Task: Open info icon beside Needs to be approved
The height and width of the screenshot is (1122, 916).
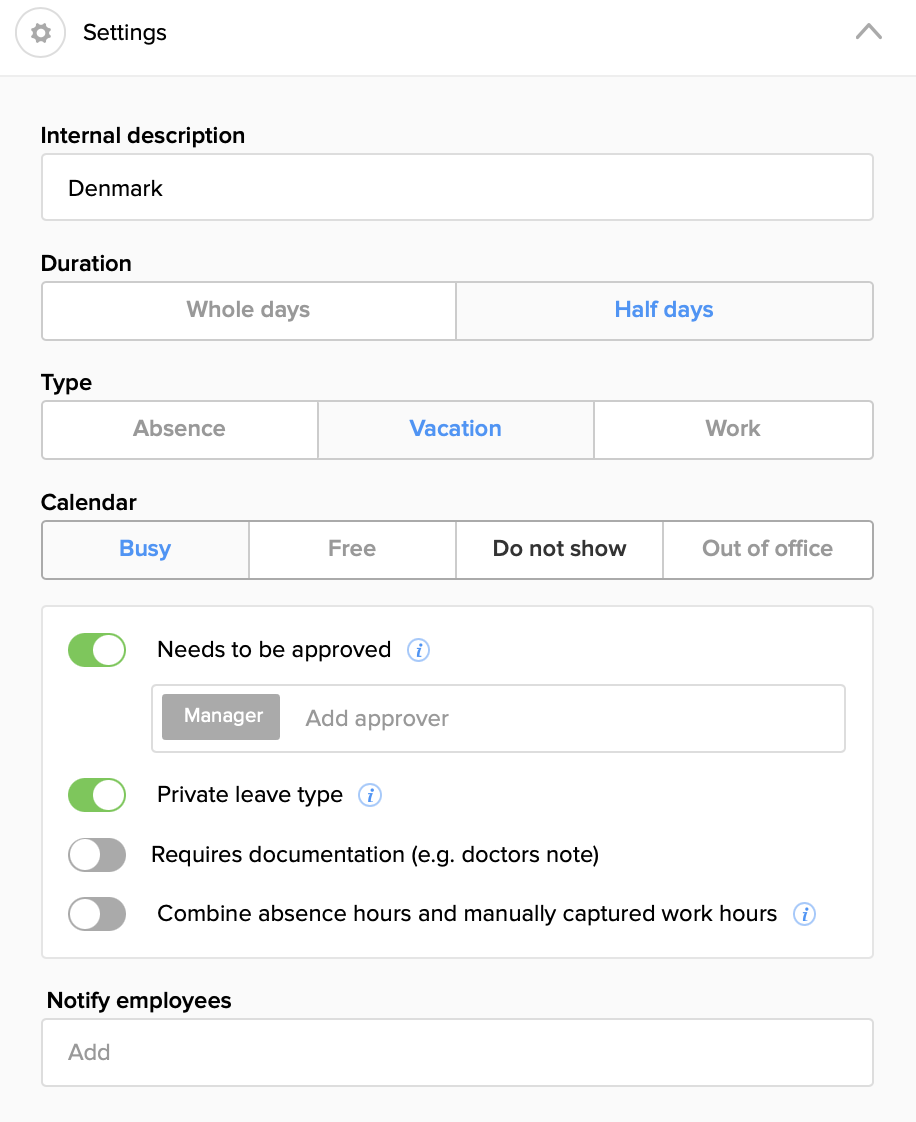Action: pyautogui.click(x=418, y=651)
